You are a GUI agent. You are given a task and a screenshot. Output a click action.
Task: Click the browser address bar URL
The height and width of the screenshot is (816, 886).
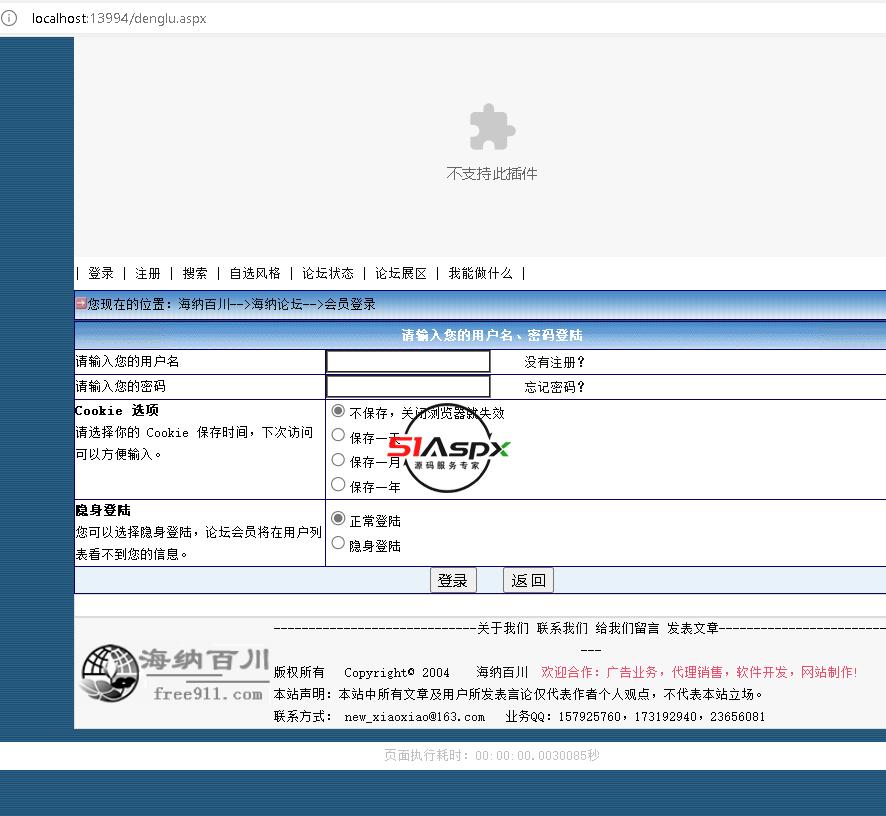tap(119, 19)
